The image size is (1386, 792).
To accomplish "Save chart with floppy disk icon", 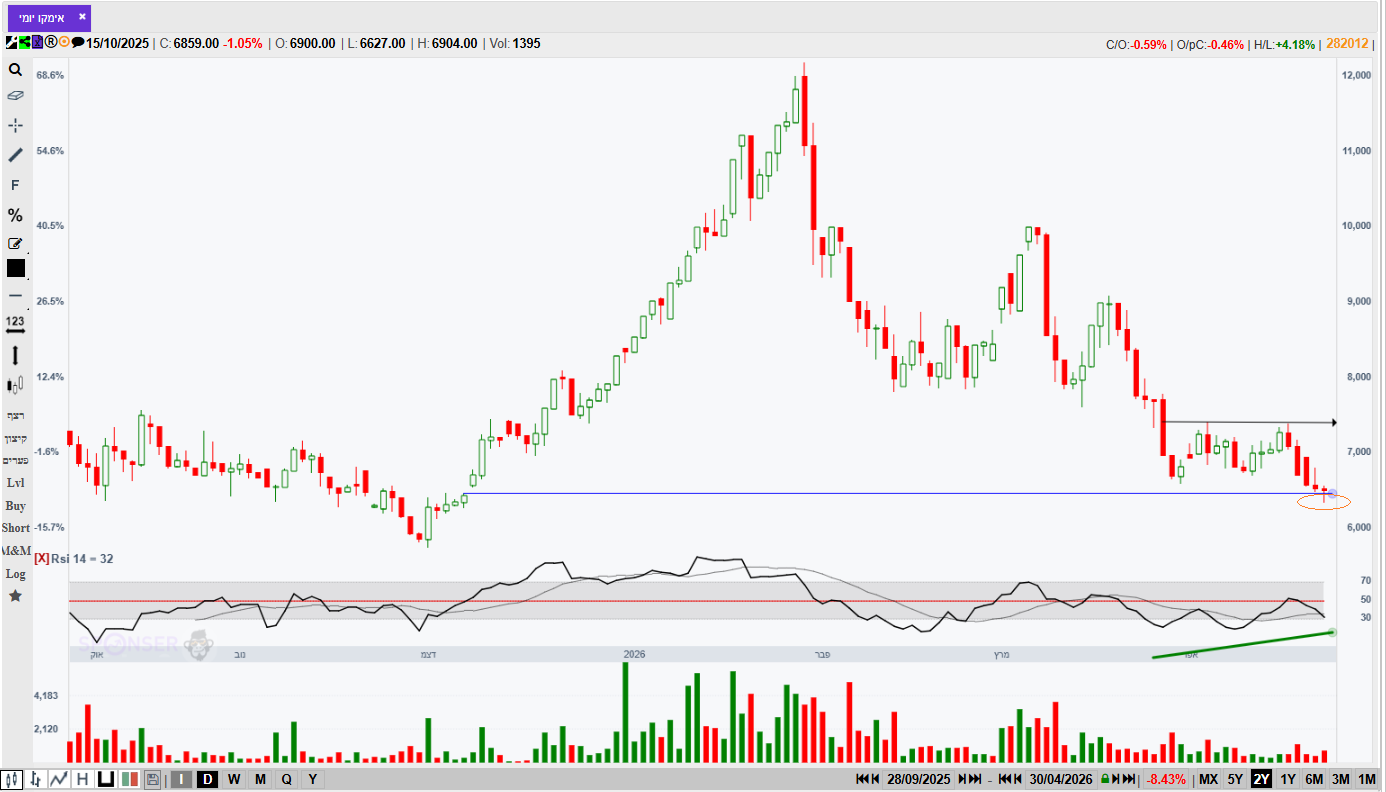I will tap(153, 779).
